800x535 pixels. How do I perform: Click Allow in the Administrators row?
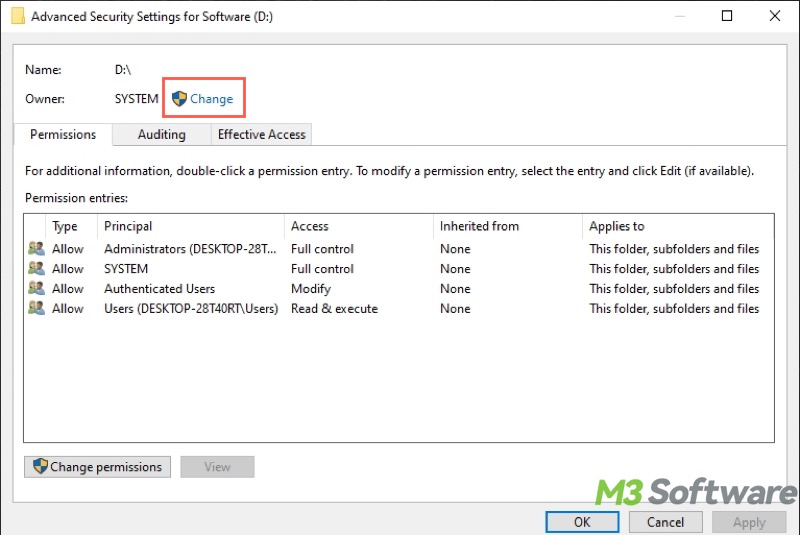point(68,249)
